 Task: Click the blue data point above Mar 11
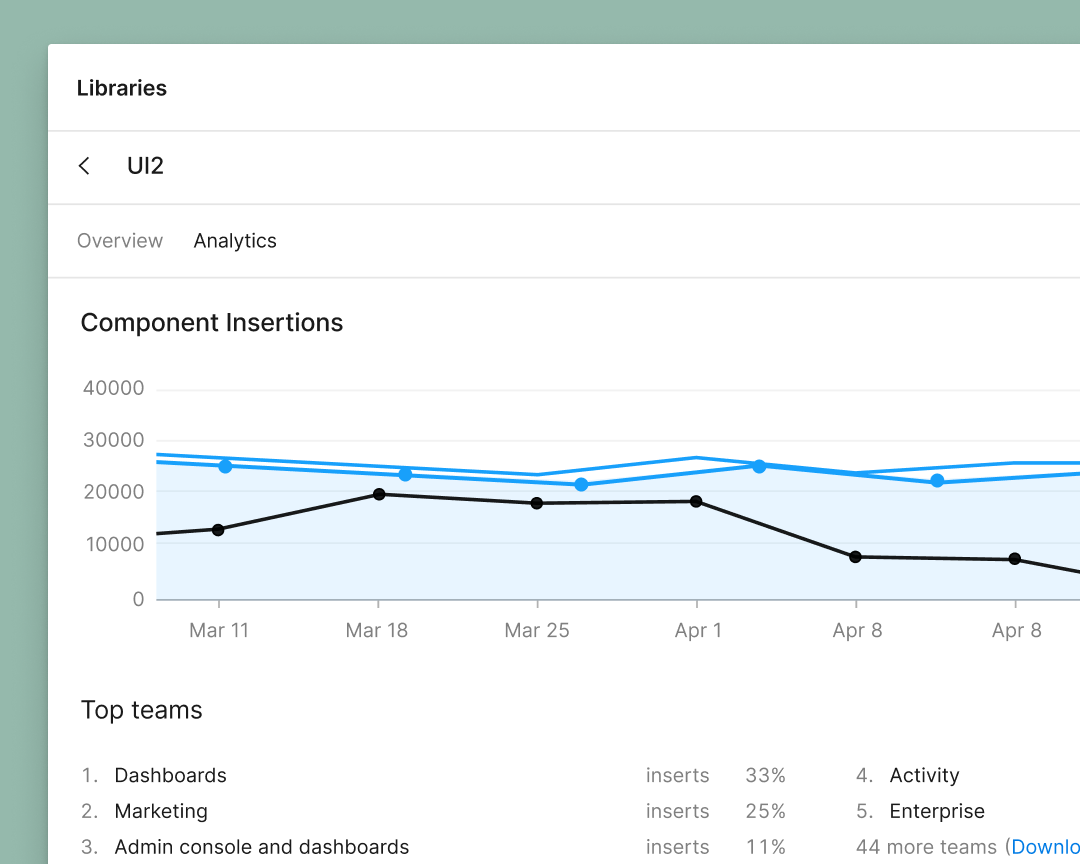225,466
